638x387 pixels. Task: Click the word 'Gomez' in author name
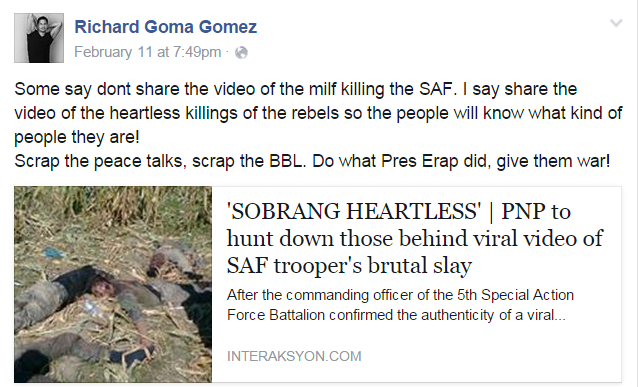(x=228, y=27)
